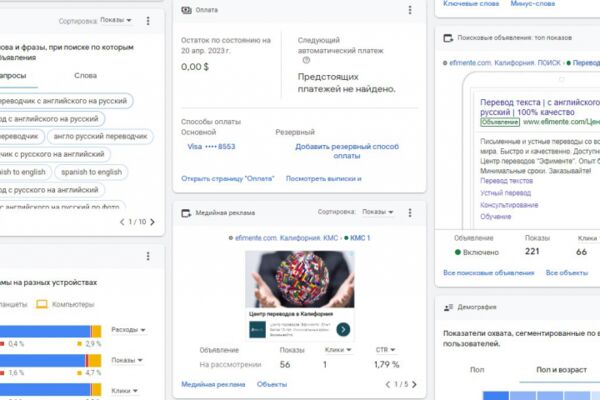Click the Медийная реклама card icon
The height and width of the screenshot is (400, 600).
coord(186,213)
